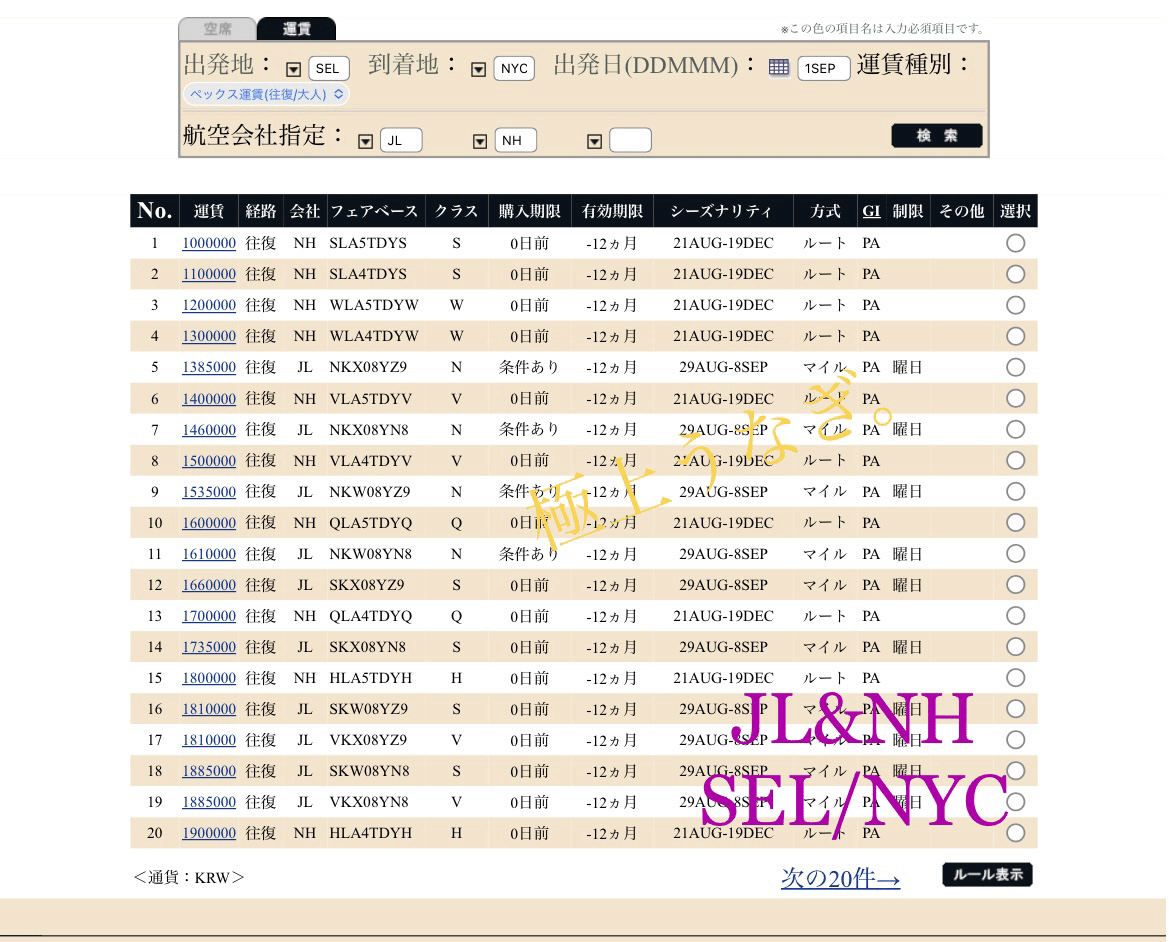
Task: Open the dropdown next to the JL airline field
Action: (367, 140)
